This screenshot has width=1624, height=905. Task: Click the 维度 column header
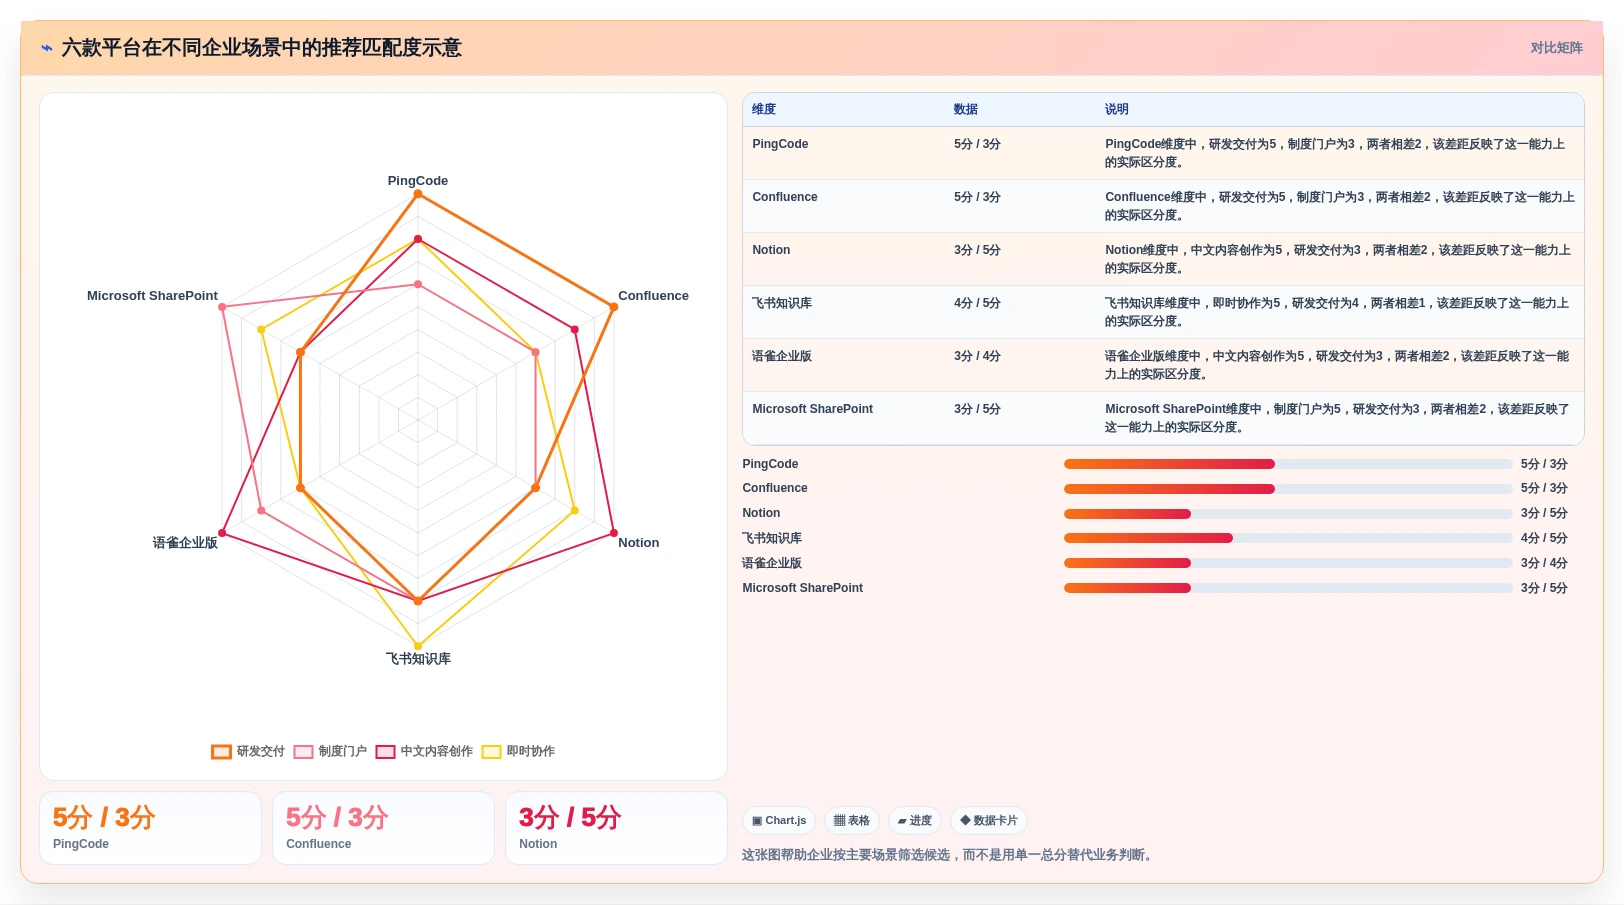[x=764, y=110]
